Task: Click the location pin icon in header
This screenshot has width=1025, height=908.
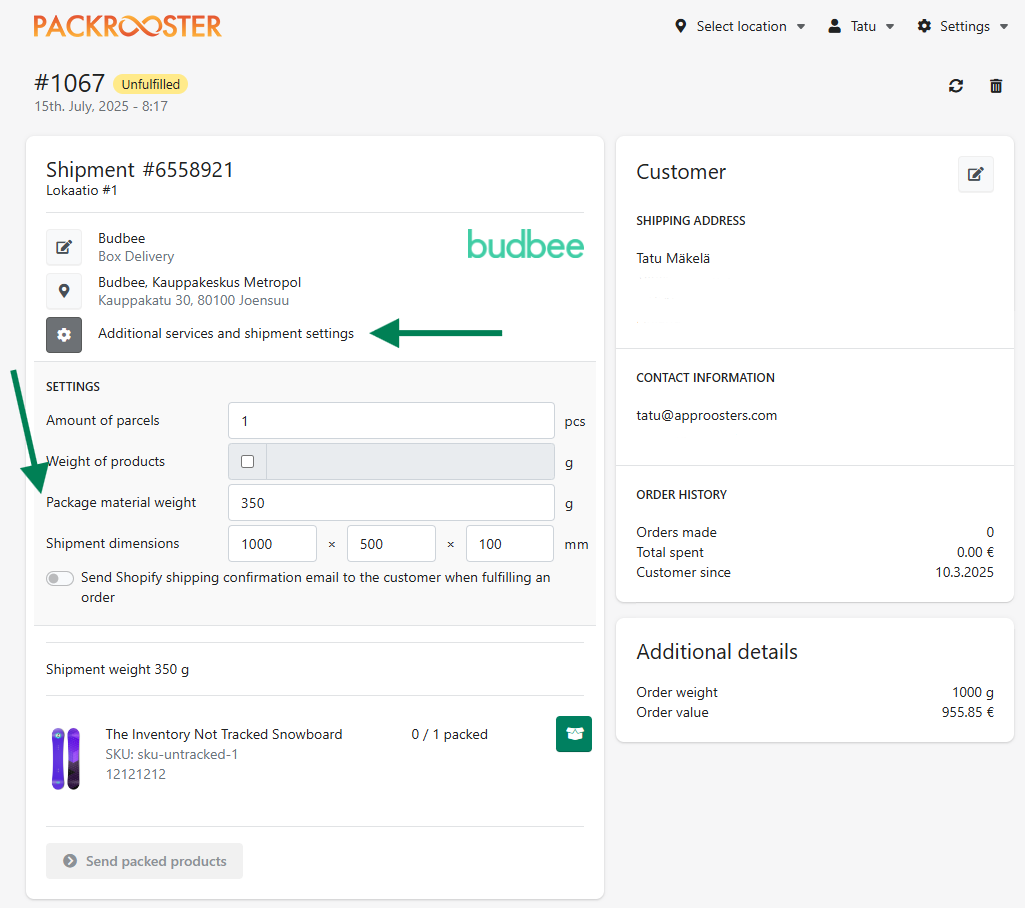Action: [681, 26]
